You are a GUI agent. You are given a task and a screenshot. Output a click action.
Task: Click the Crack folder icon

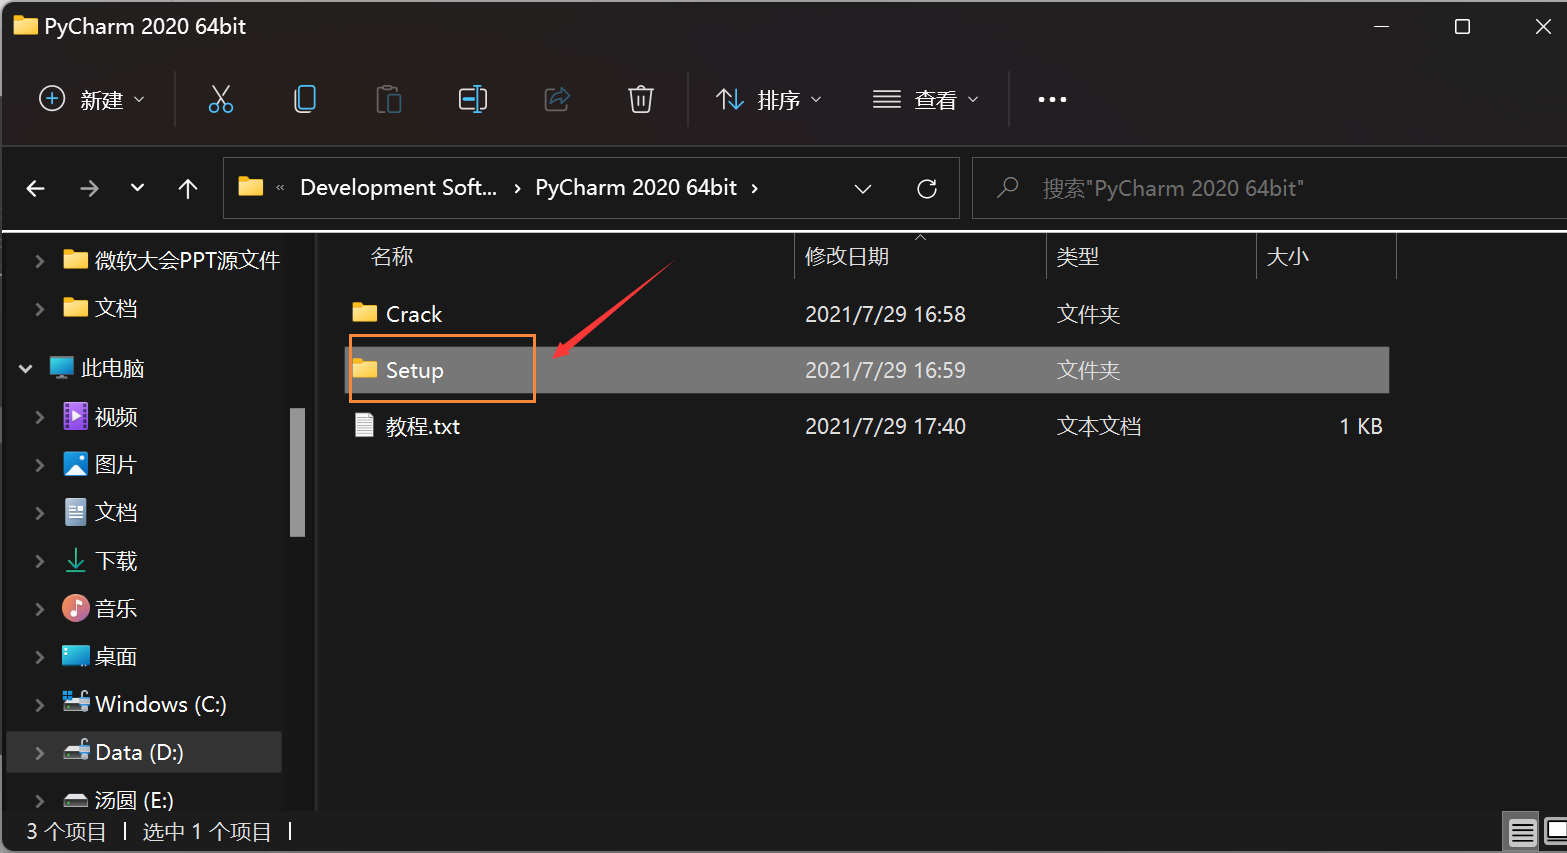pos(365,313)
